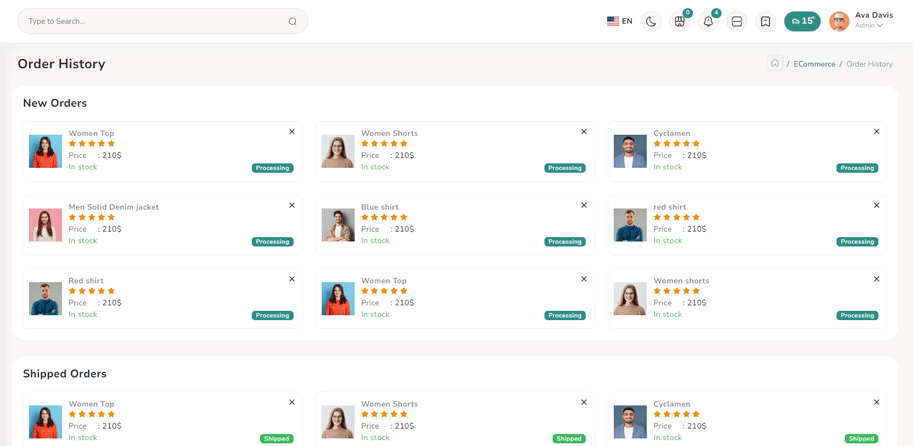Screen dimensions: 913x446
Task: Click the search magnifier icon
Action: pos(292,21)
